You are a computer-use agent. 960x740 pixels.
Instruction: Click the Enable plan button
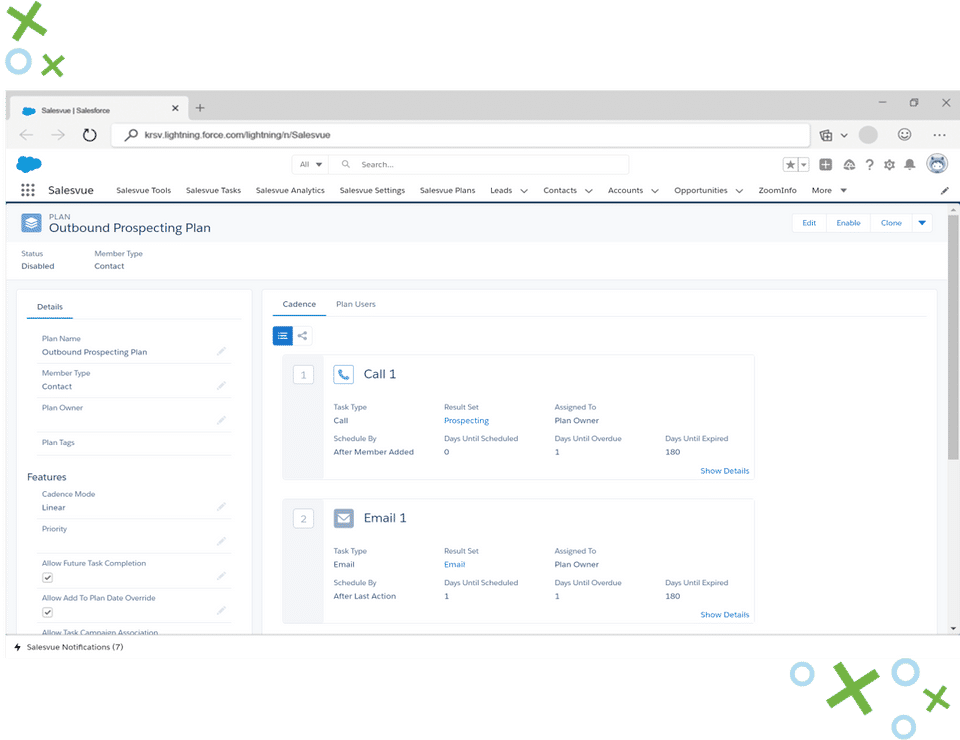pos(848,223)
